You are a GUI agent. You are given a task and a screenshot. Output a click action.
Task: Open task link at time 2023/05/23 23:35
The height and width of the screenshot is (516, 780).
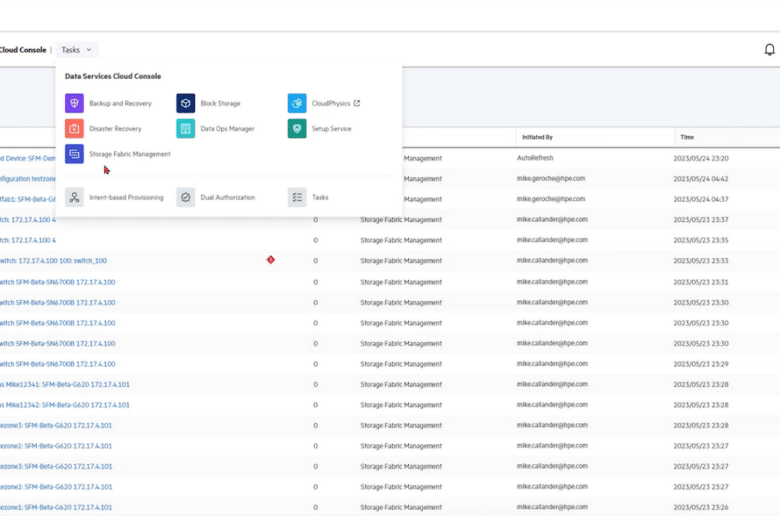pos(28,240)
